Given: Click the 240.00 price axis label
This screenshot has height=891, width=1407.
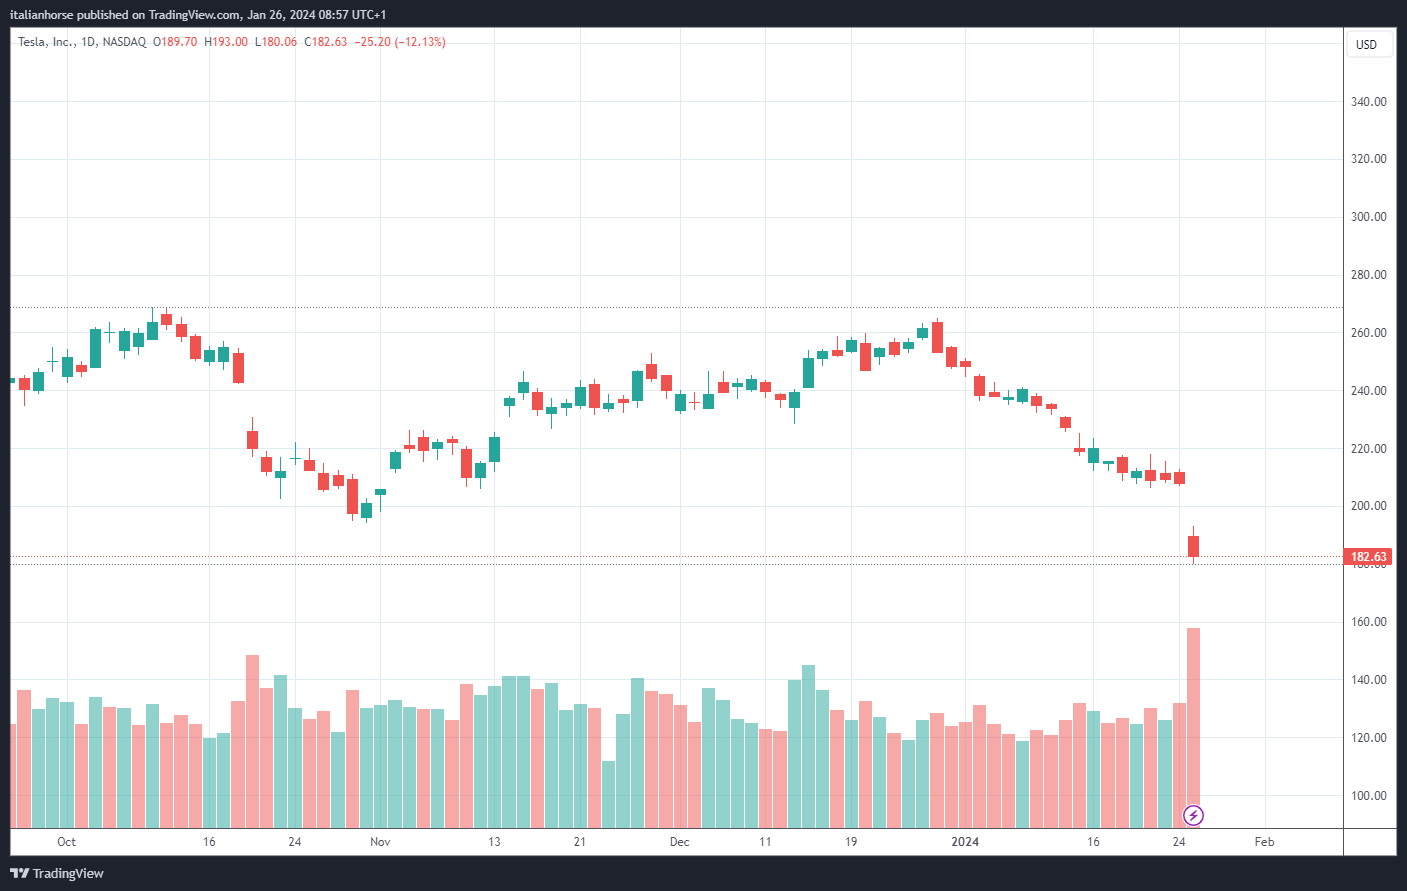Looking at the screenshot, I should (x=1369, y=391).
